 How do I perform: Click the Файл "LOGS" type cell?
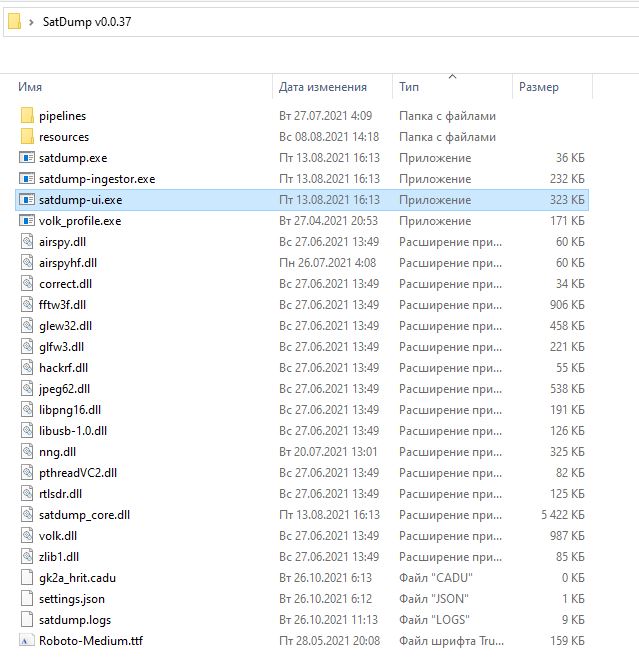[434, 619]
